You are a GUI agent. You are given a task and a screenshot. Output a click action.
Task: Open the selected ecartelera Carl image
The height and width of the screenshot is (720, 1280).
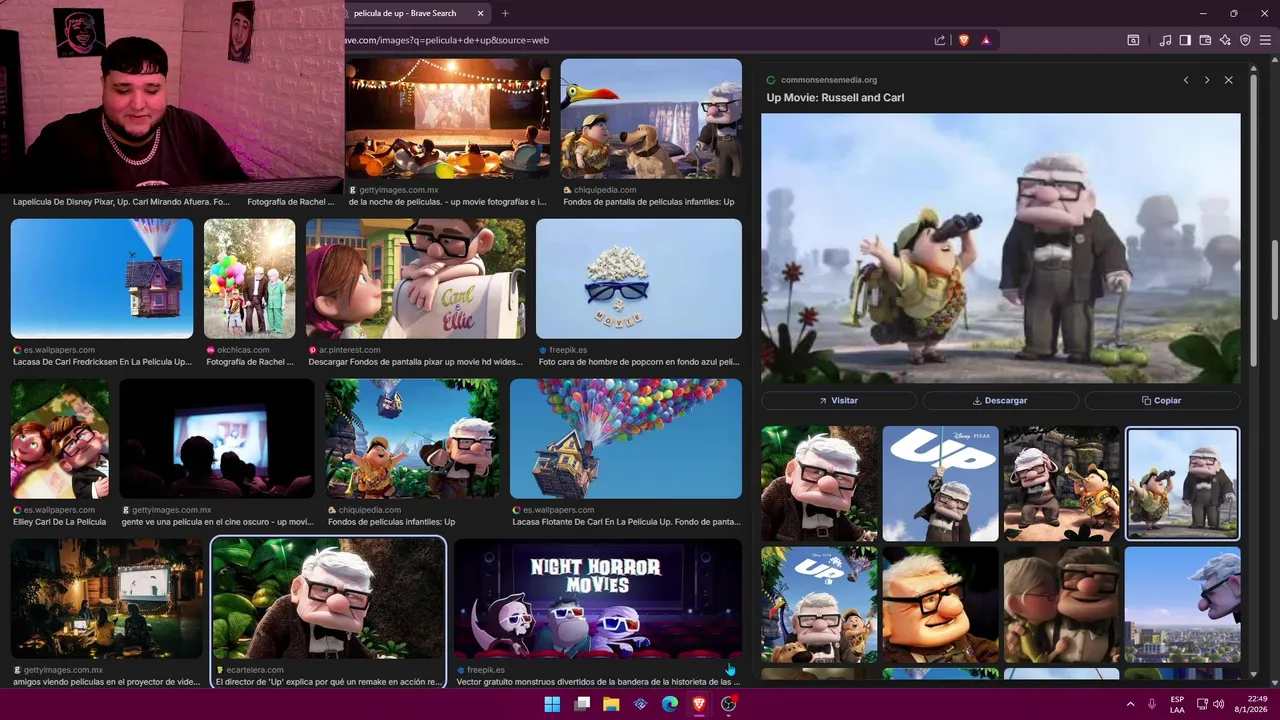pos(328,599)
